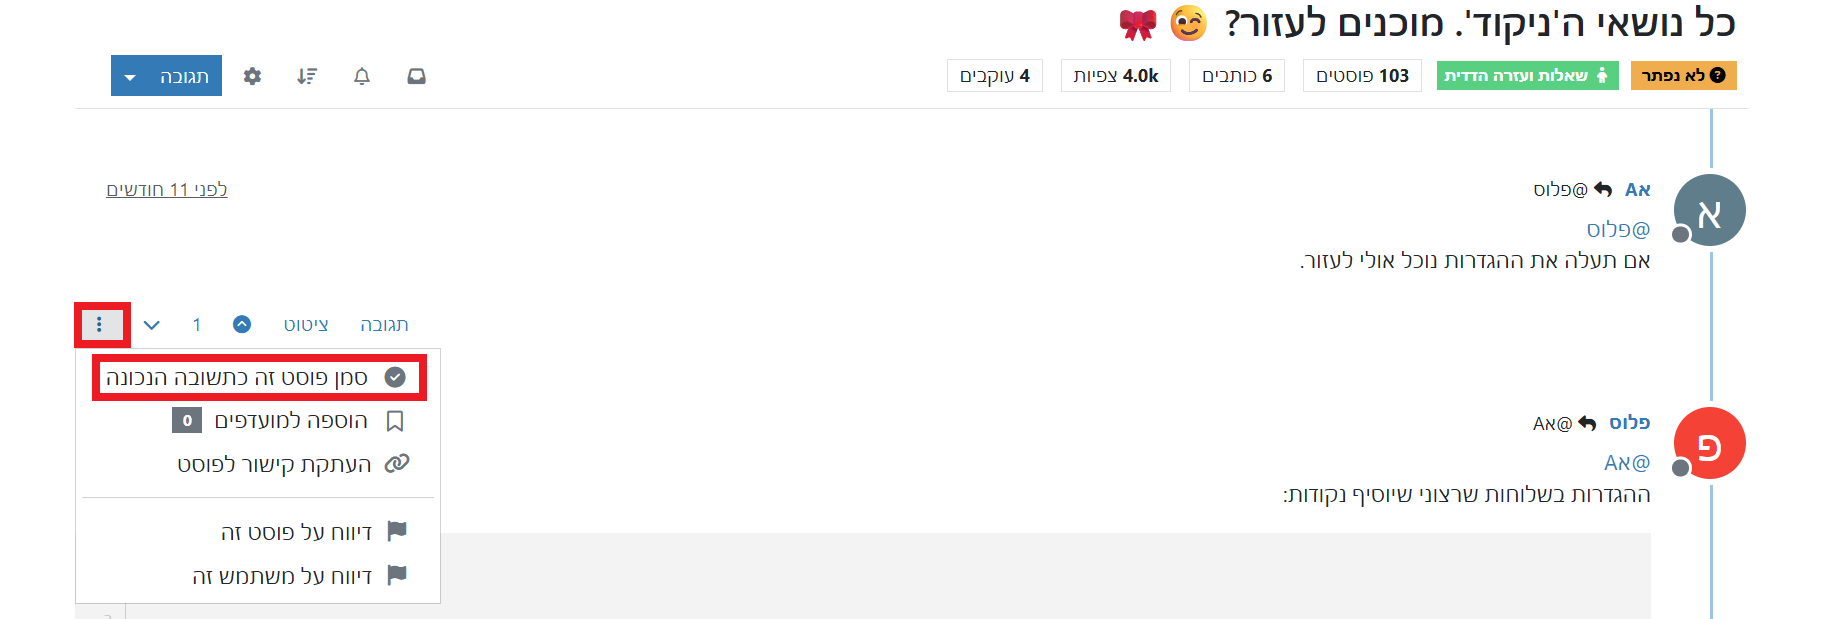
Task: Open the post sort order icon
Action: (x=307, y=76)
